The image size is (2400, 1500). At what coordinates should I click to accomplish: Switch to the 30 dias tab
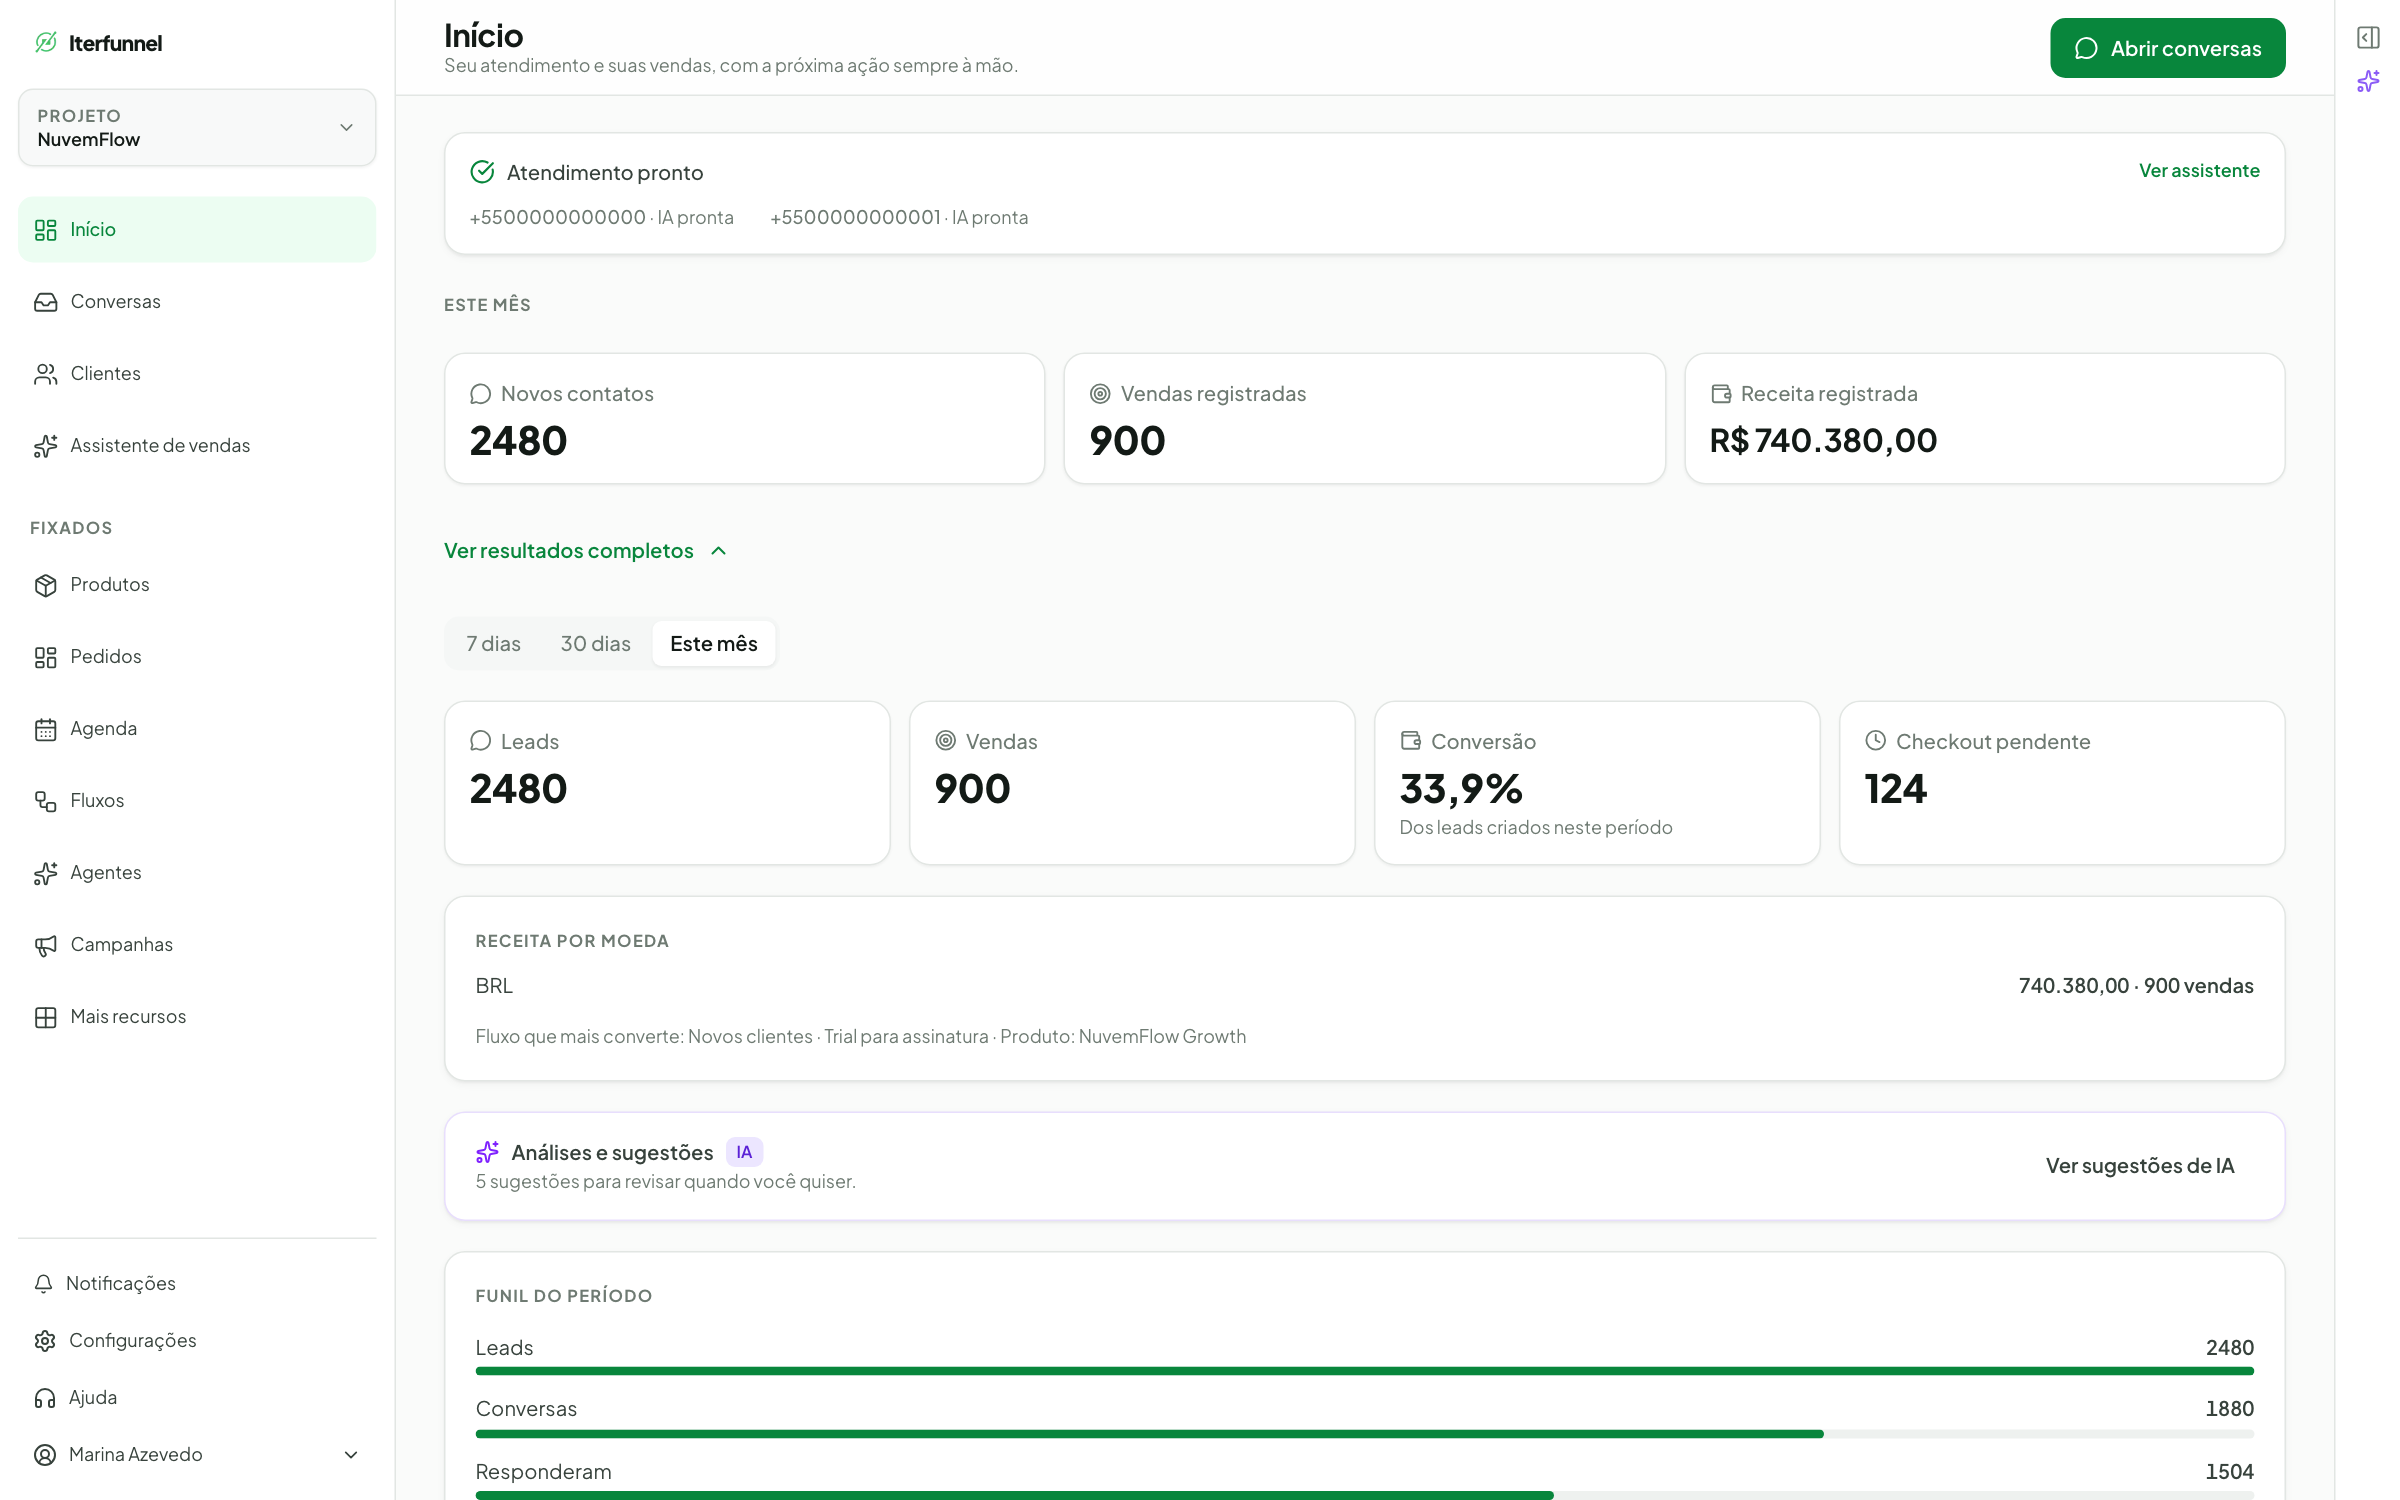click(x=595, y=644)
